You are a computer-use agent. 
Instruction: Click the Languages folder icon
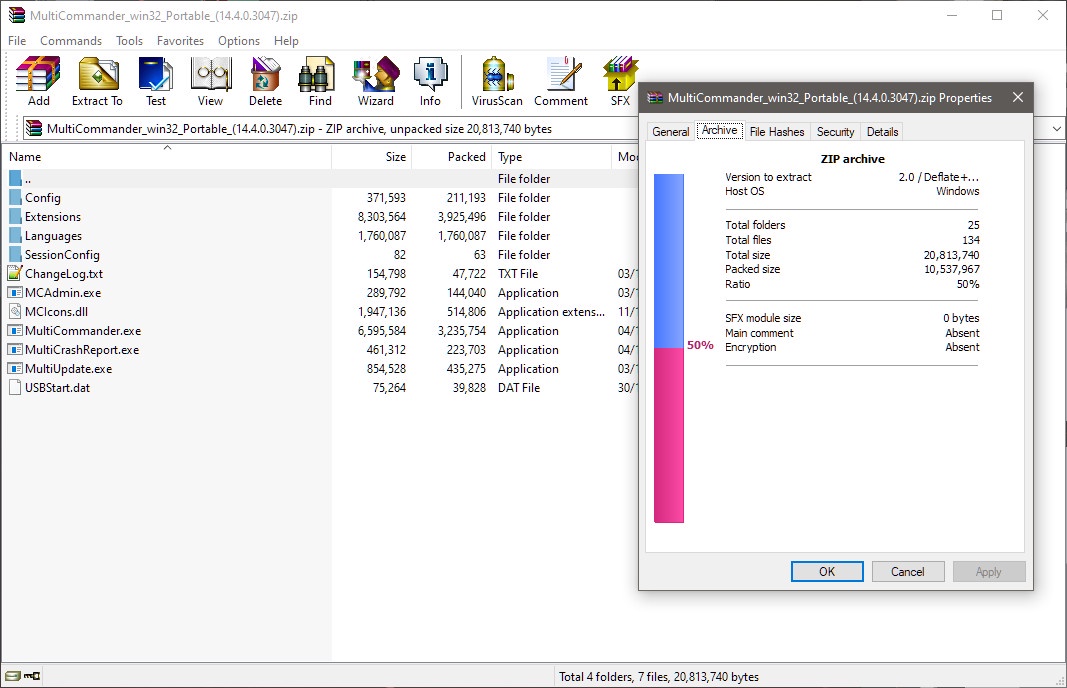(x=16, y=235)
